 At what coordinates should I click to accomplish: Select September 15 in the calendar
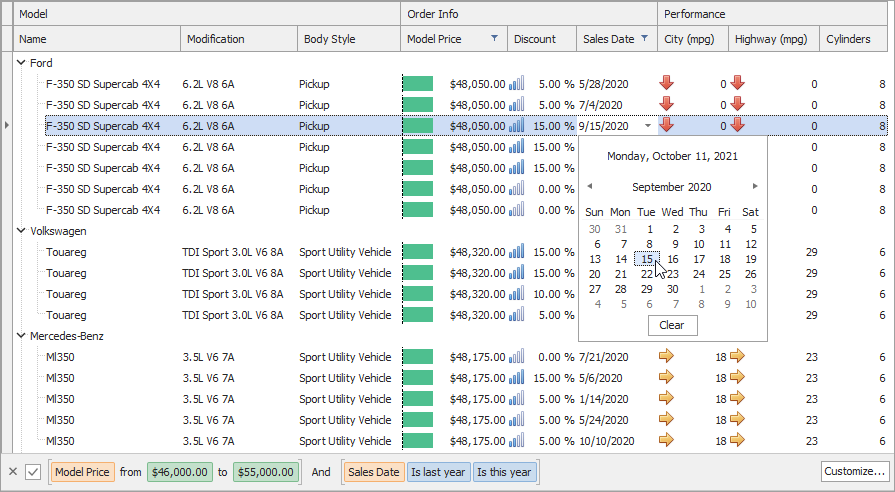(647, 259)
